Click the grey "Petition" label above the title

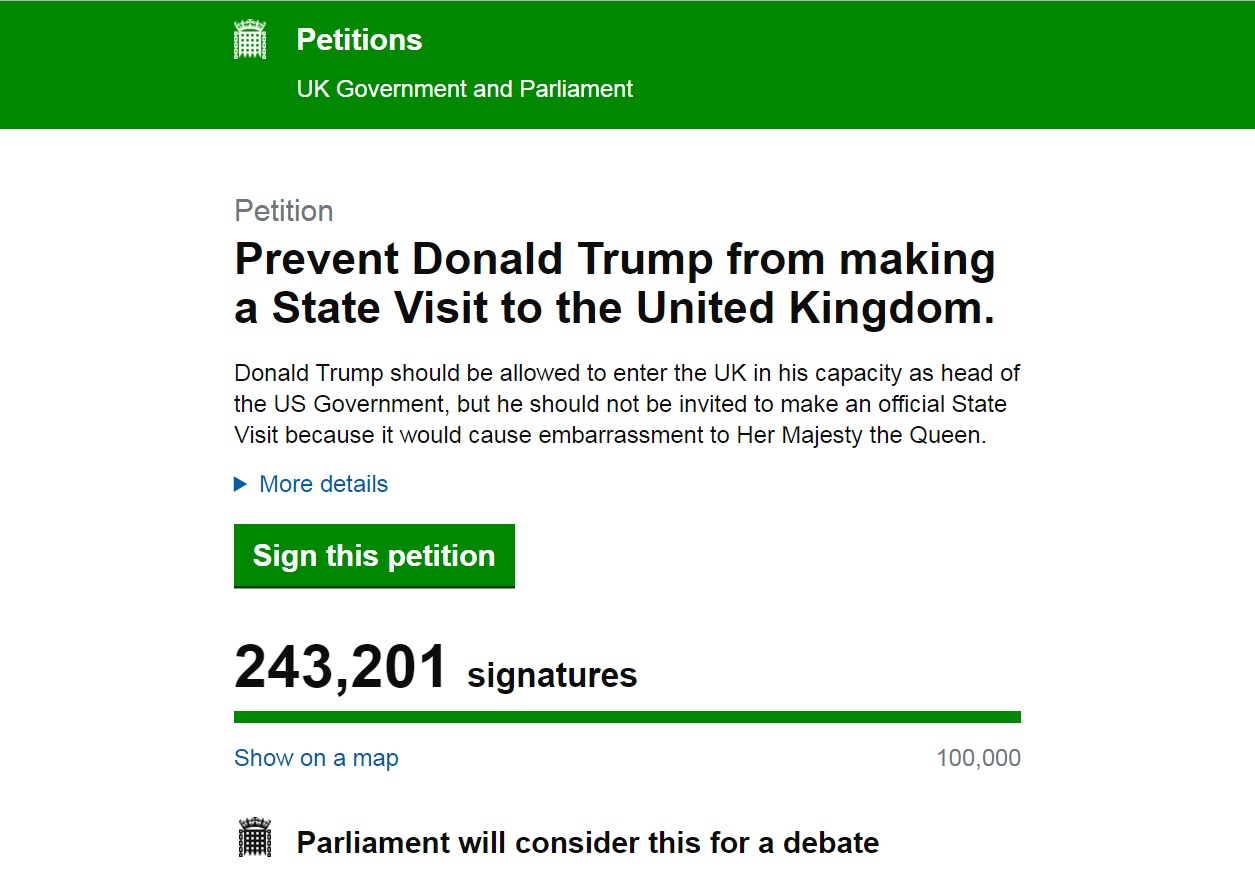pyautogui.click(x=284, y=211)
